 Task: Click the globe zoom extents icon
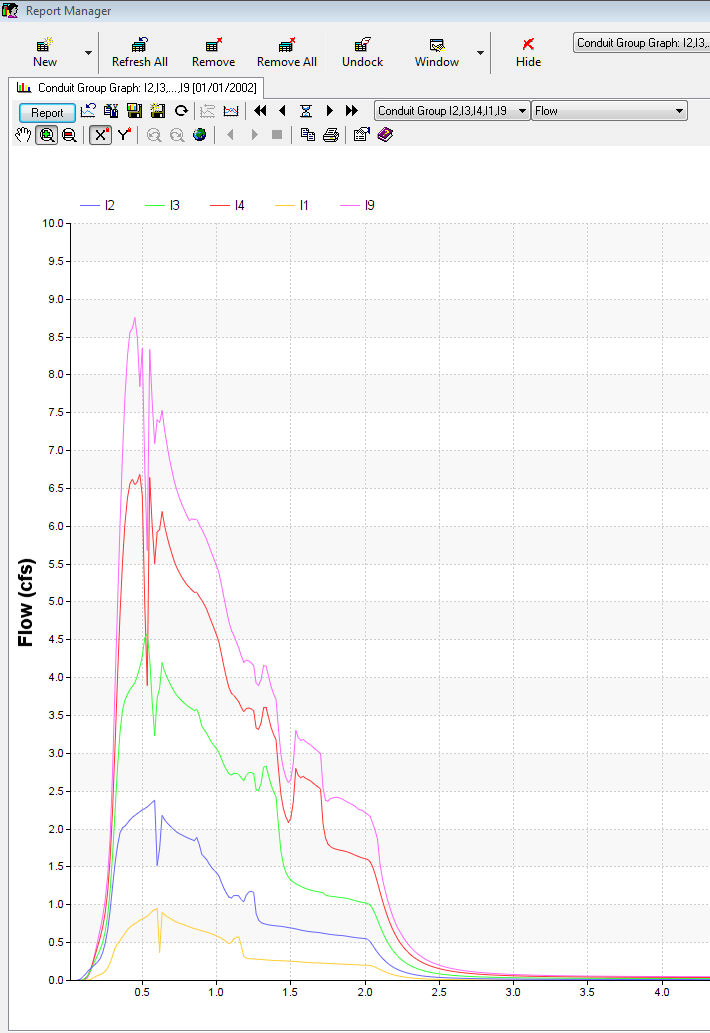(x=200, y=135)
